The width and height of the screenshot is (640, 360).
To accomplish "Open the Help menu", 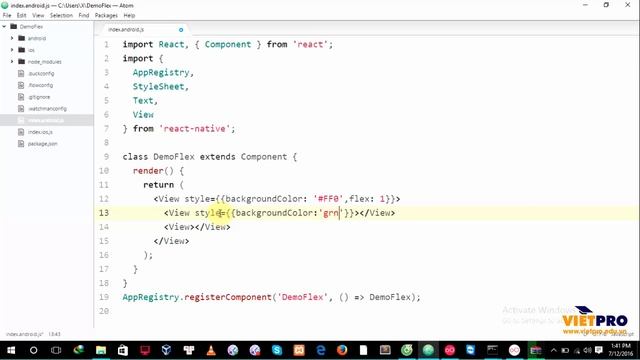I will pyautogui.click(x=129, y=16).
